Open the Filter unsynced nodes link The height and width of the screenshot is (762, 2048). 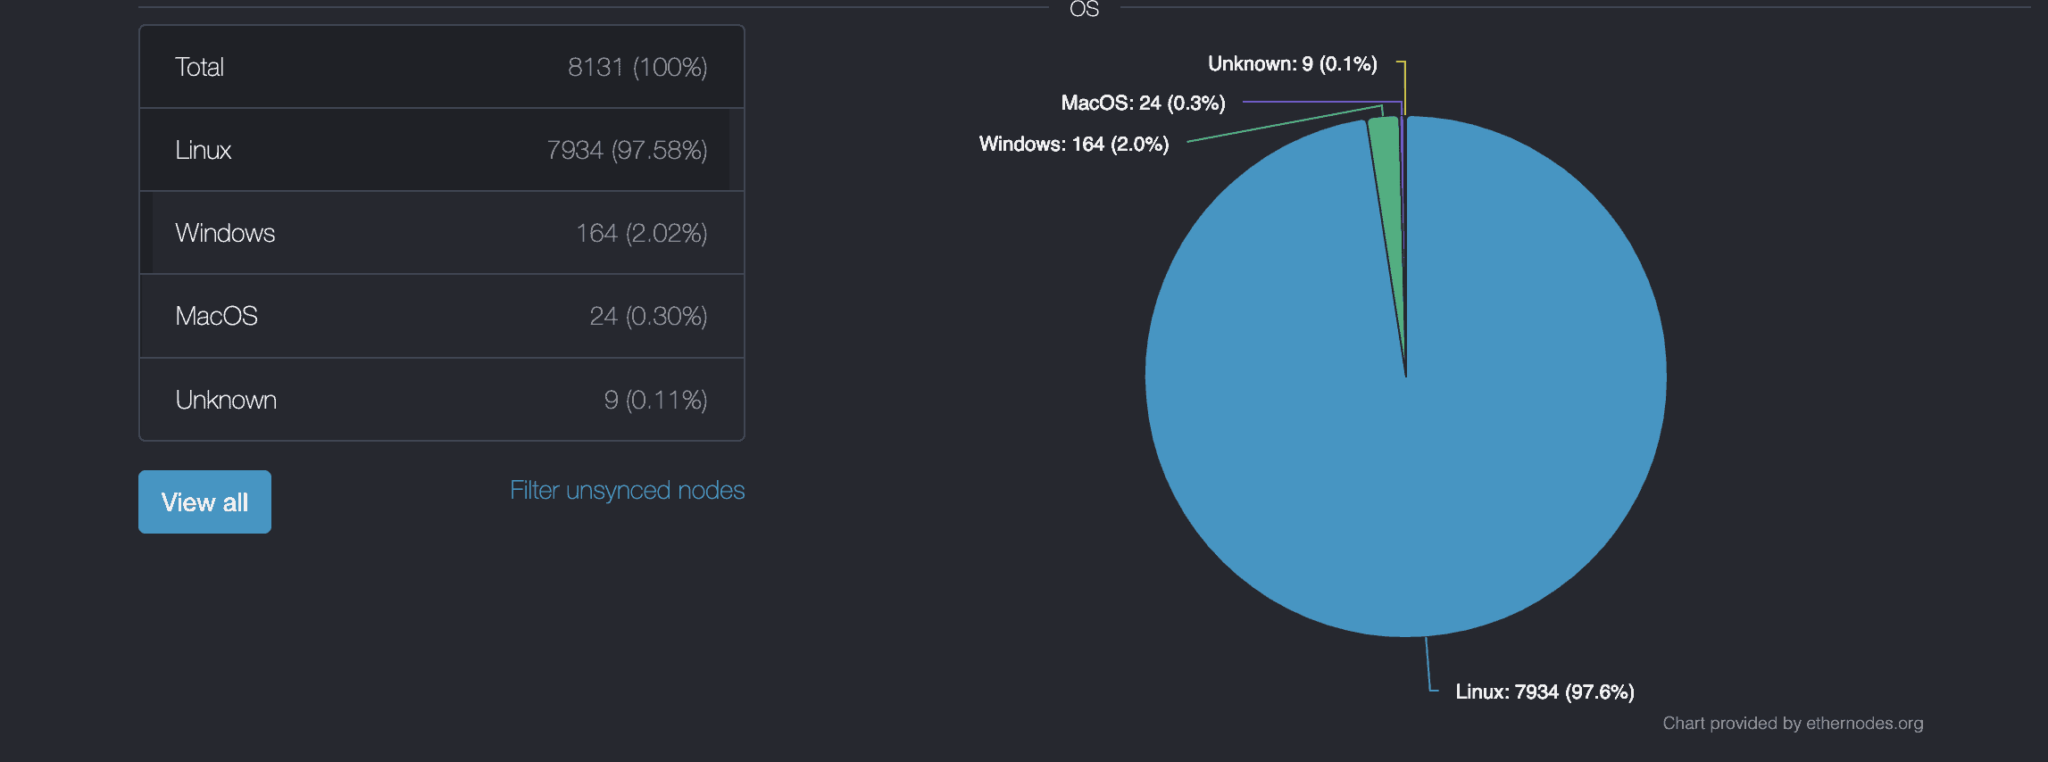(627, 490)
